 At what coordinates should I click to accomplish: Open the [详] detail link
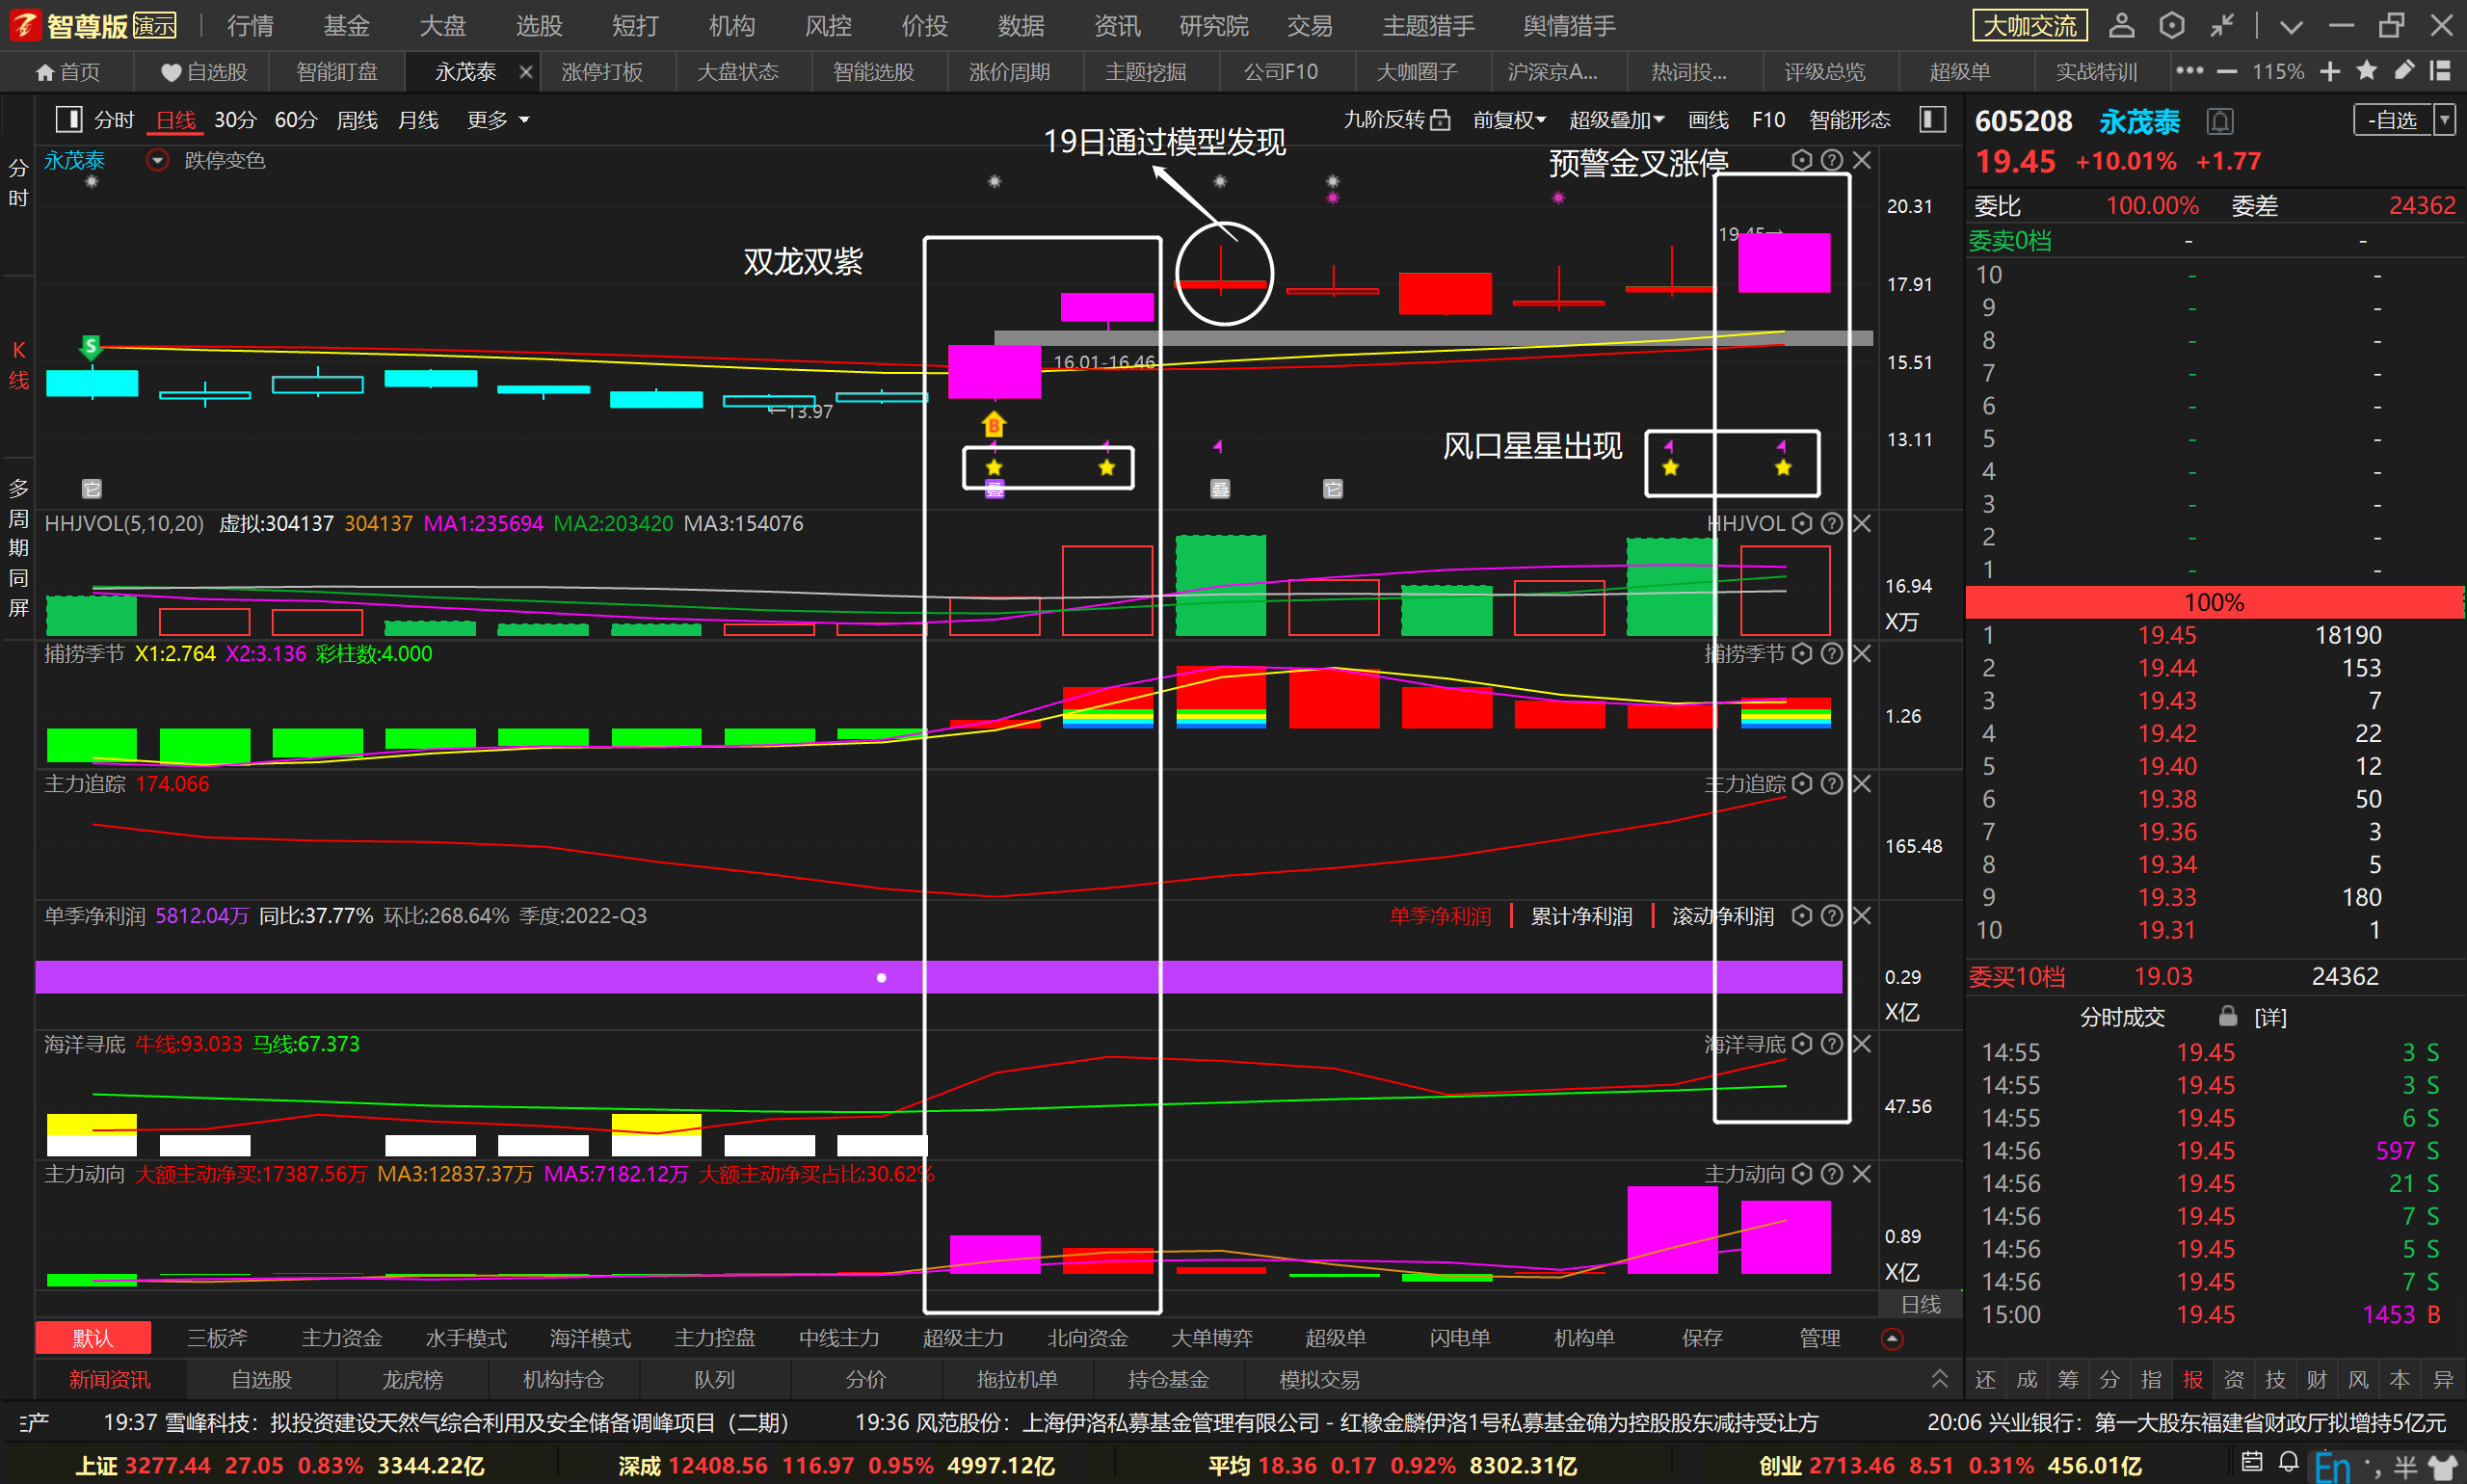click(x=2270, y=1017)
